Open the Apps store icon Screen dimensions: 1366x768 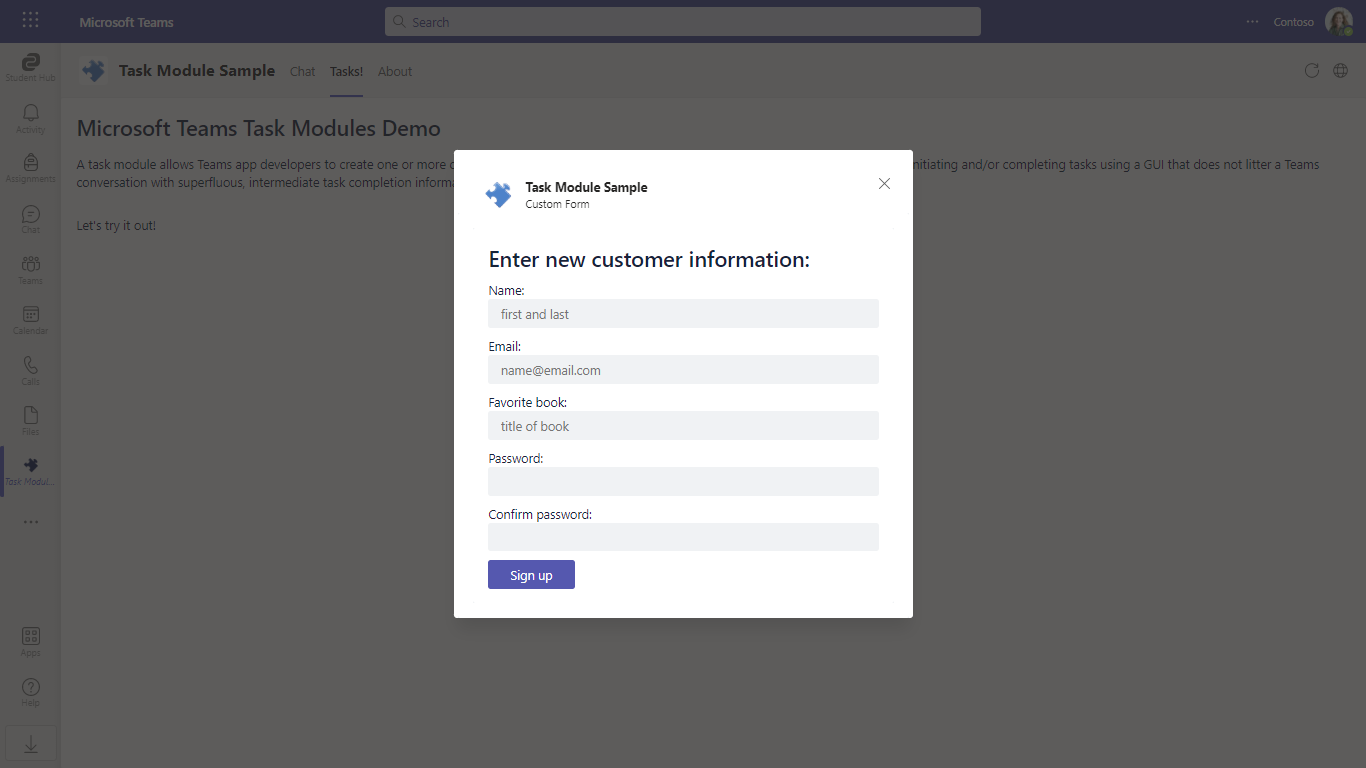pyautogui.click(x=30, y=641)
